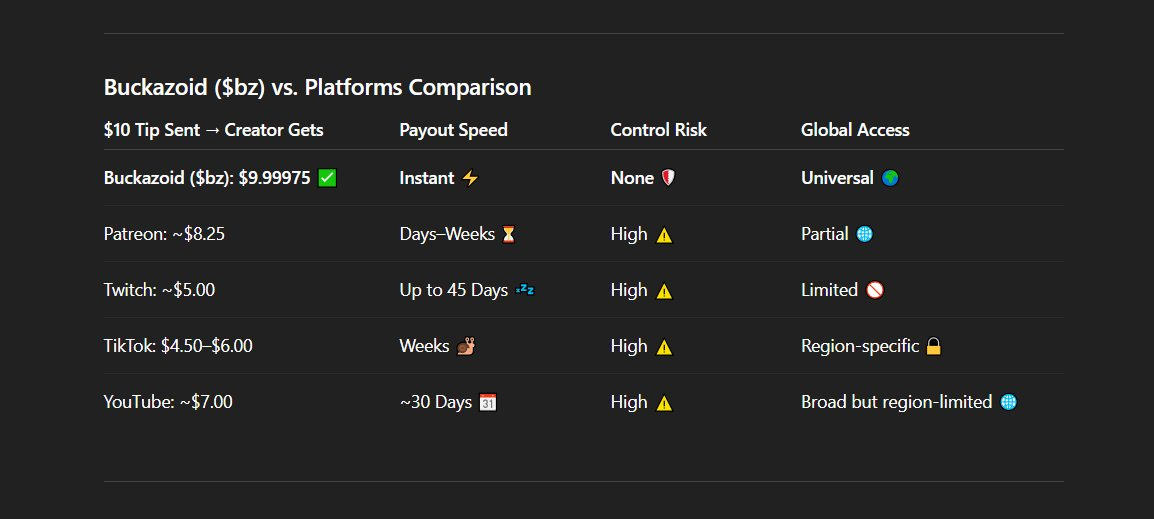This screenshot has width=1154, height=519.
Task: Click the zzz emoji after Up to 45 Days
Action: pos(525,290)
